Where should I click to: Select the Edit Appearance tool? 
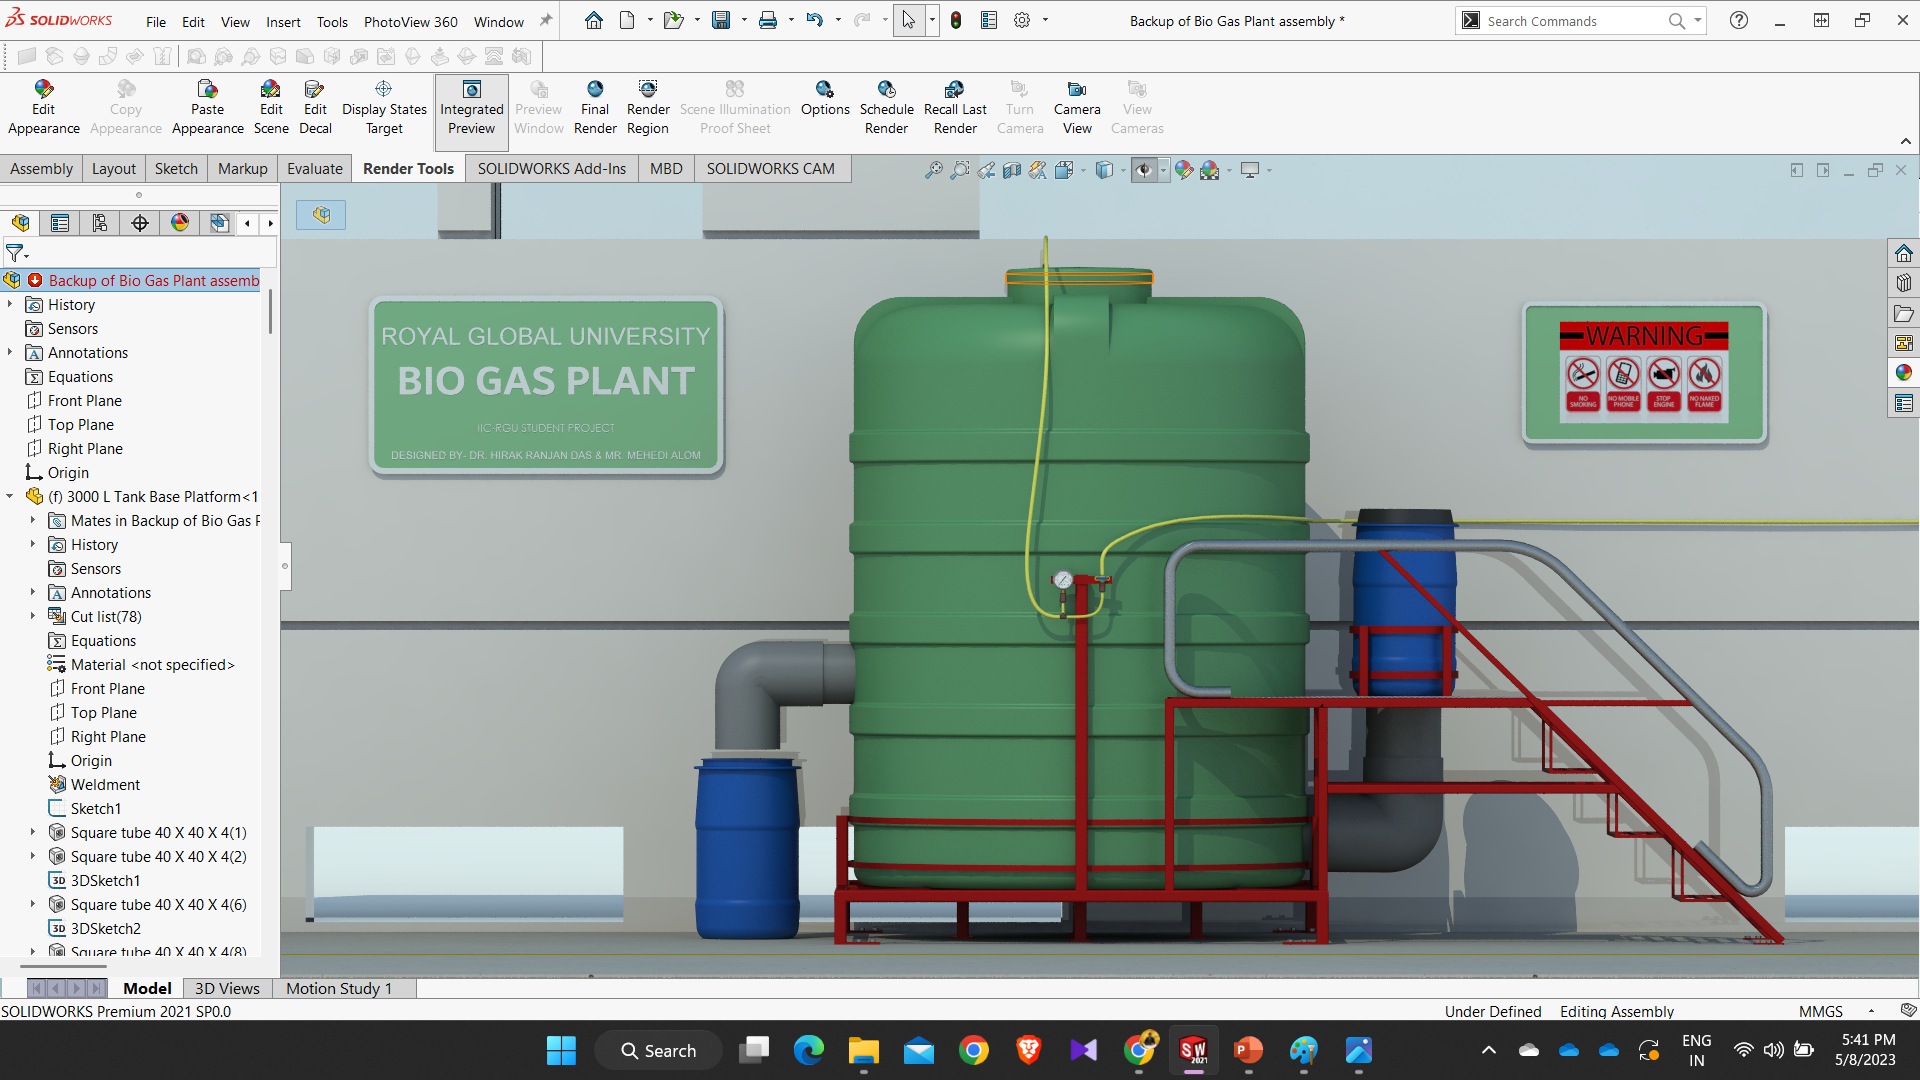click(43, 105)
